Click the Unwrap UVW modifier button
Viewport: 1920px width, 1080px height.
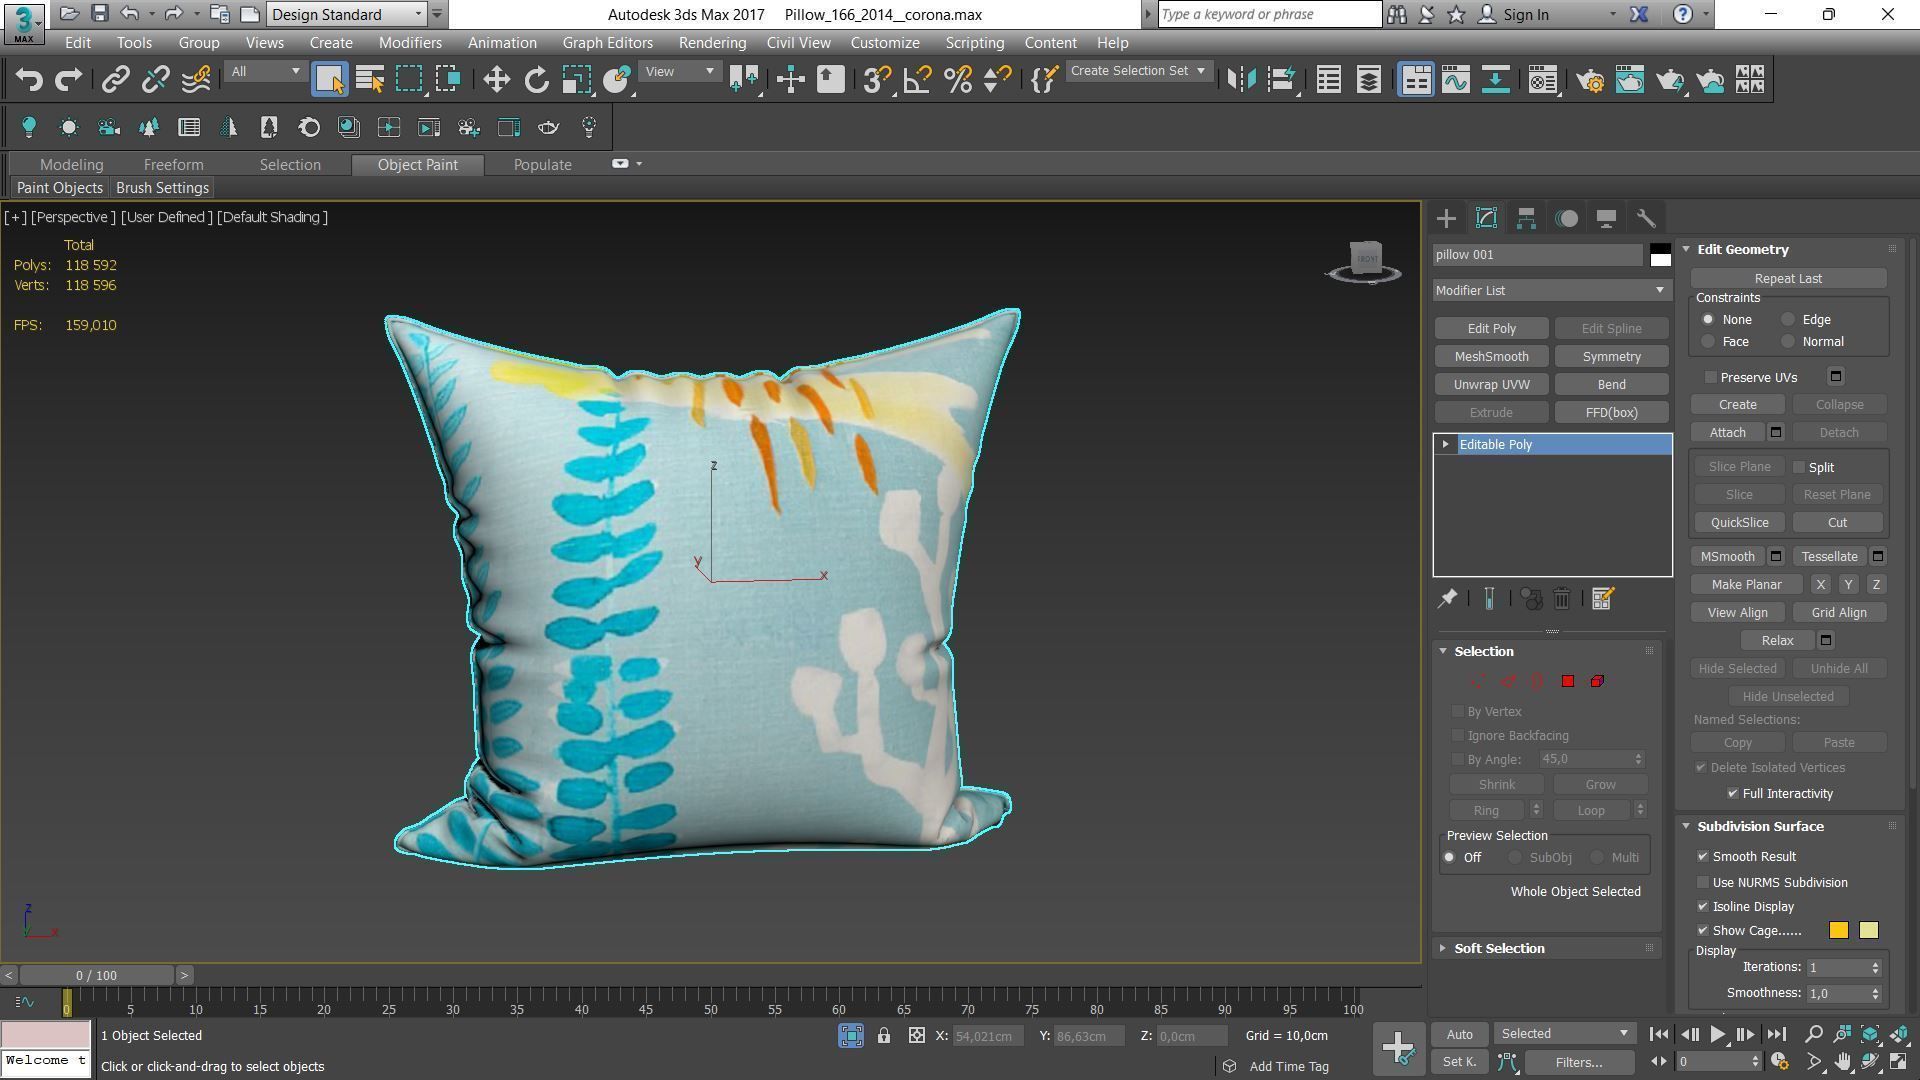click(1491, 384)
